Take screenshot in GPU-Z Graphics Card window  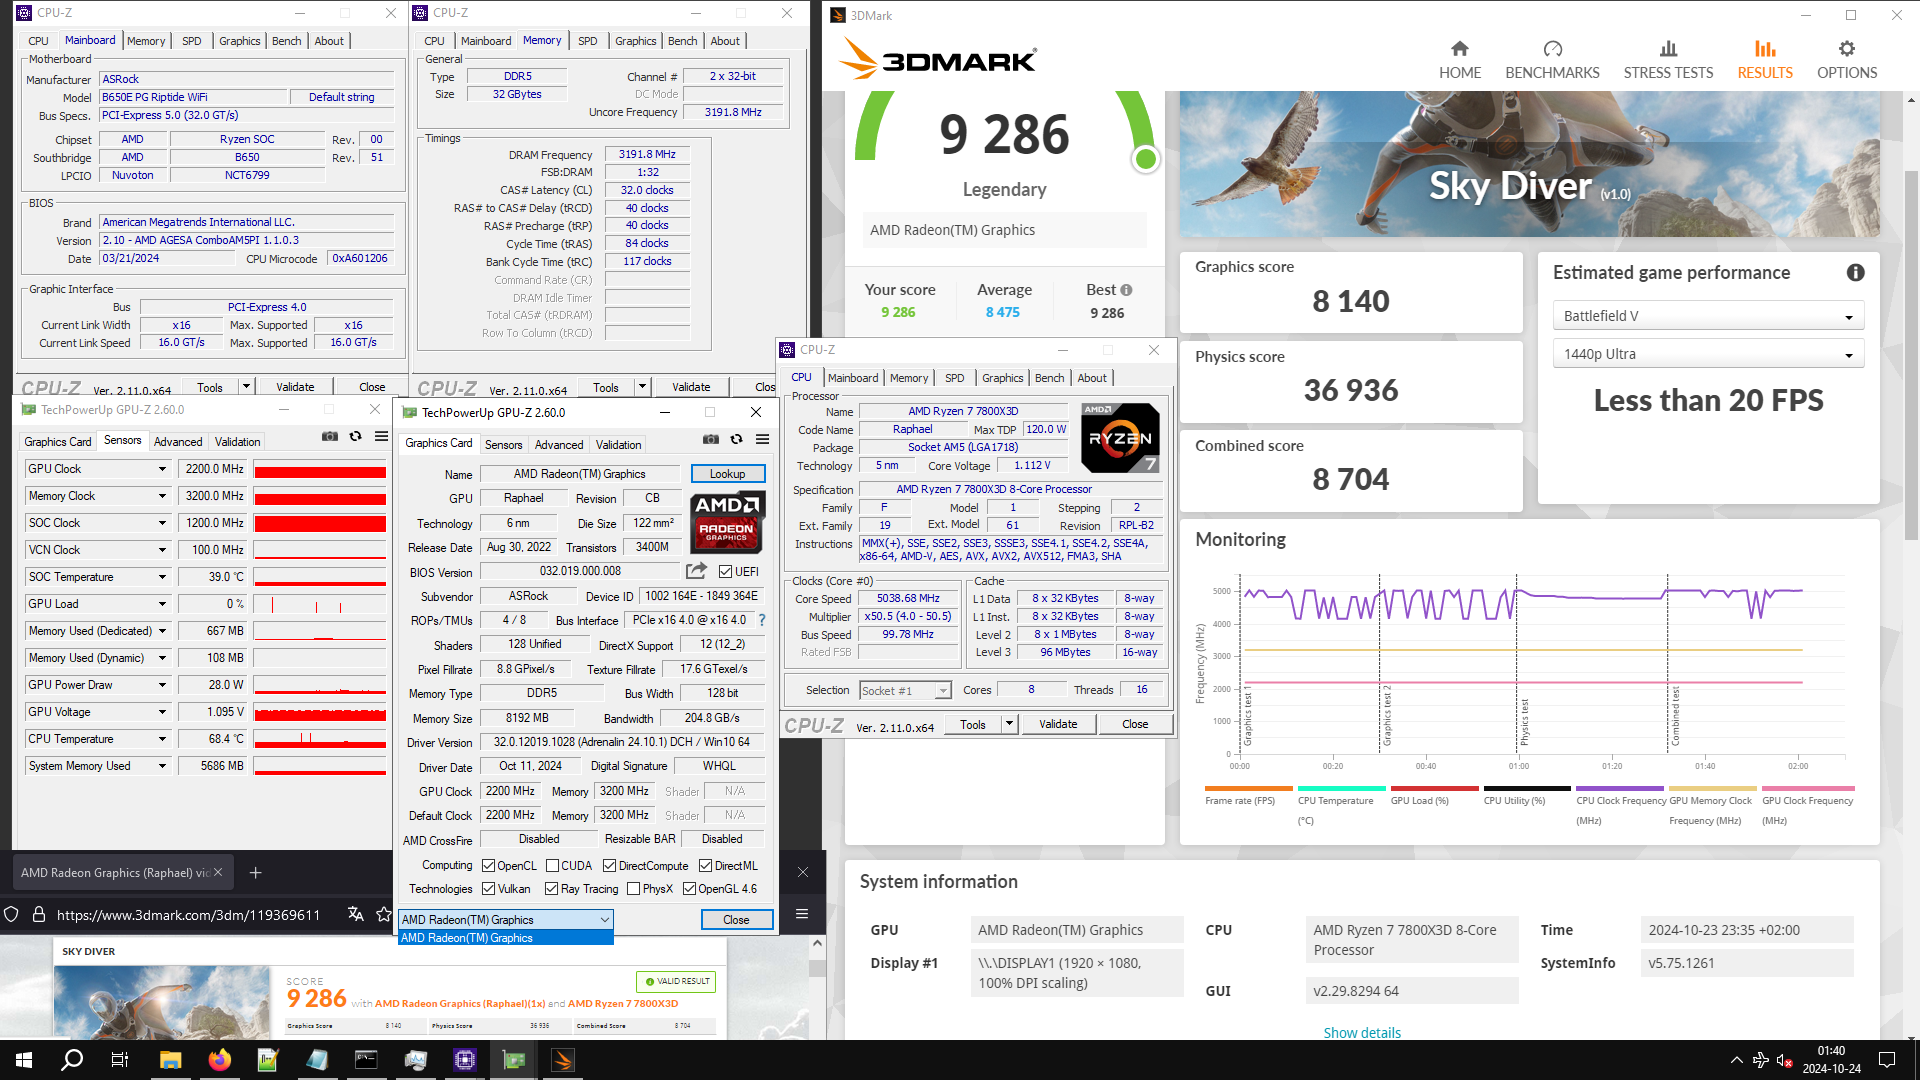pyautogui.click(x=711, y=439)
